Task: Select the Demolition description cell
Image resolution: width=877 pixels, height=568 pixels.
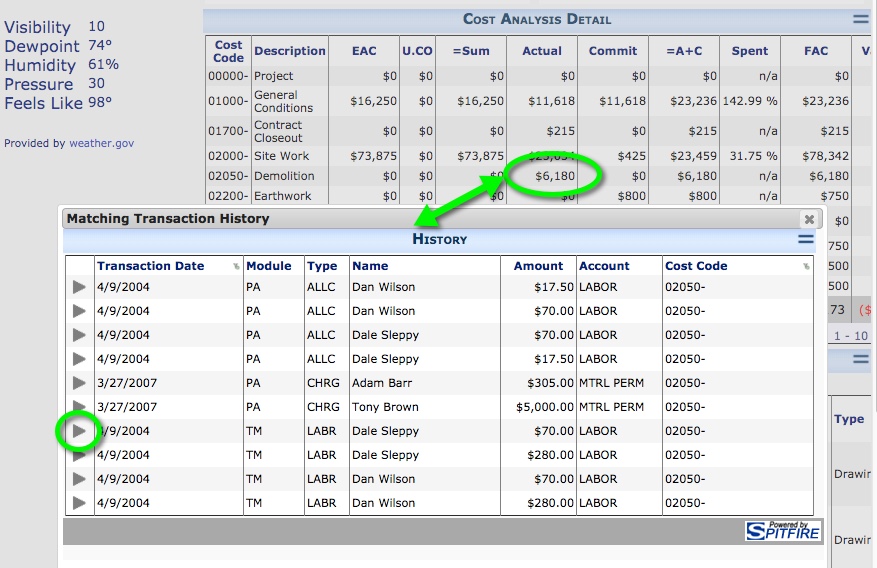Action: click(x=284, y=176)
